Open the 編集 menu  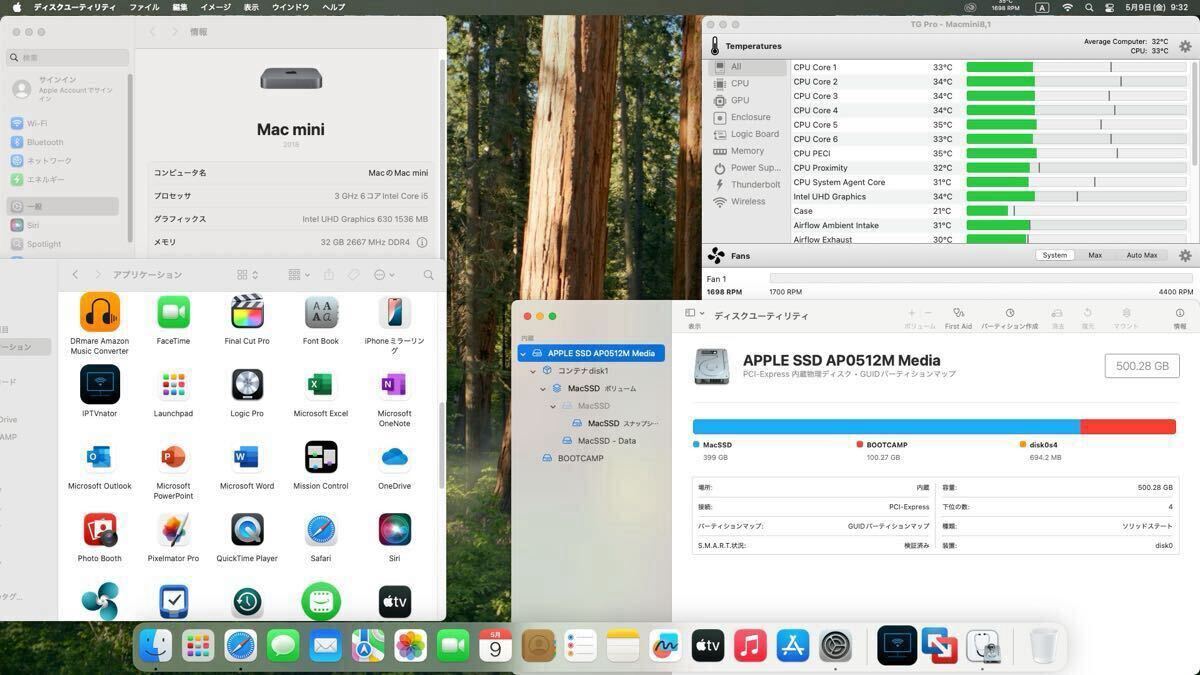click(x=180, y=7)
